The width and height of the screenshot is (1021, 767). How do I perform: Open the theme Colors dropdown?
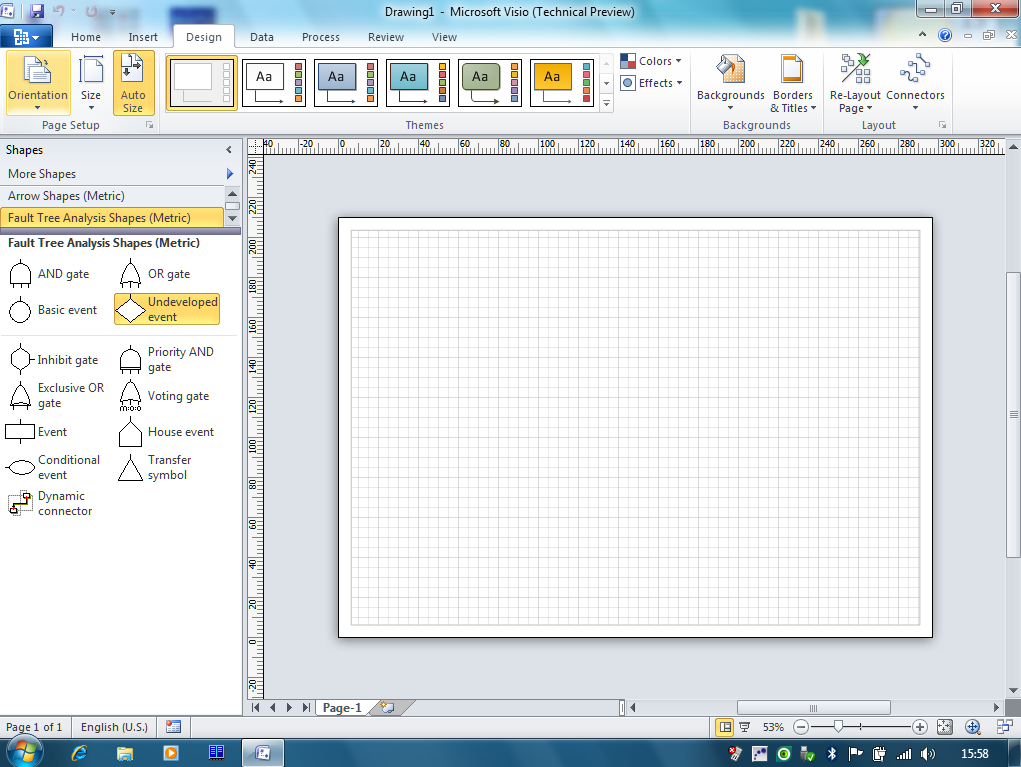point(650,61)
